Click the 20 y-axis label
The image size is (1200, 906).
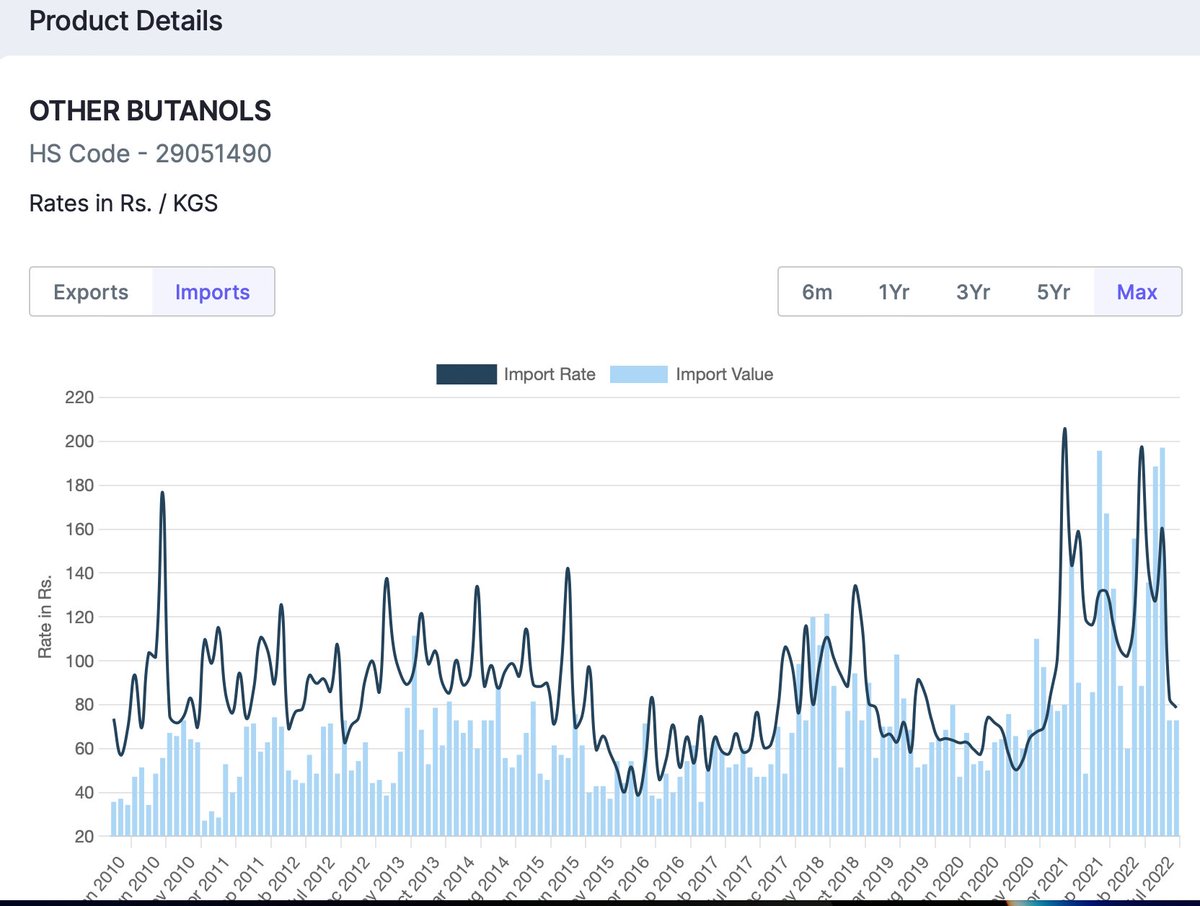coord(84,837)
